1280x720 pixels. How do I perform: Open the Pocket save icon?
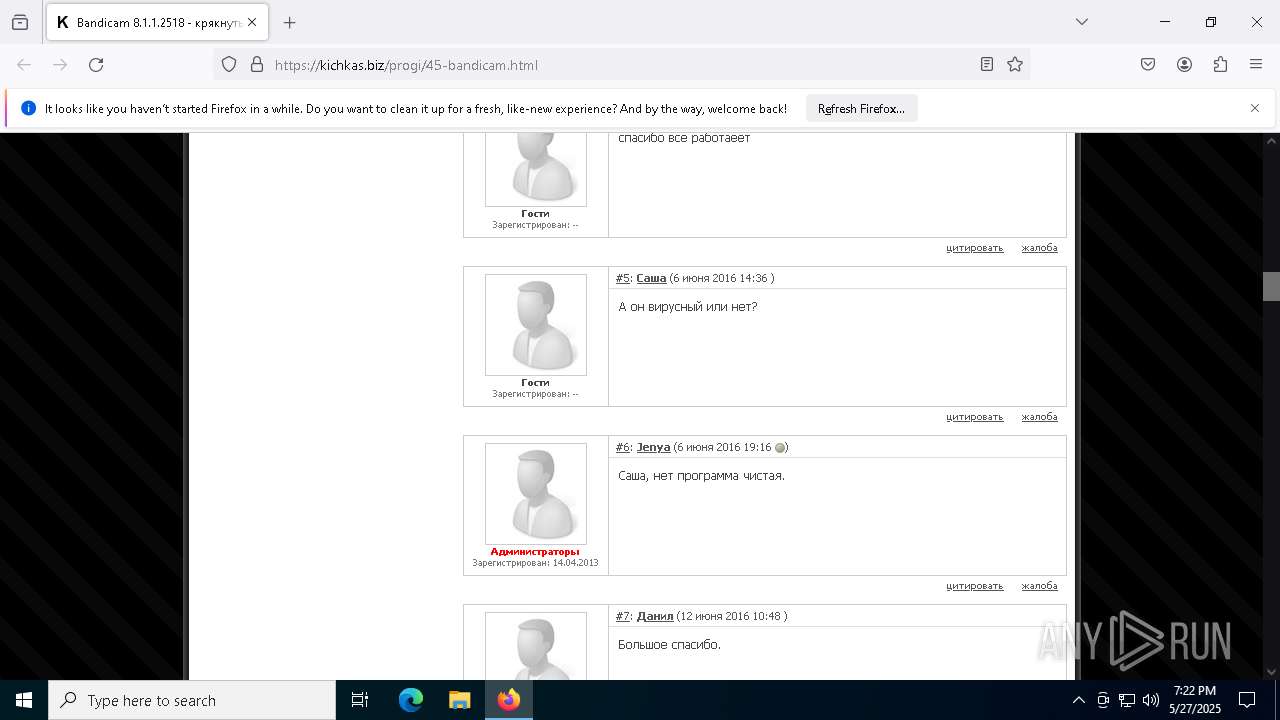click(x=1148, y=65)
